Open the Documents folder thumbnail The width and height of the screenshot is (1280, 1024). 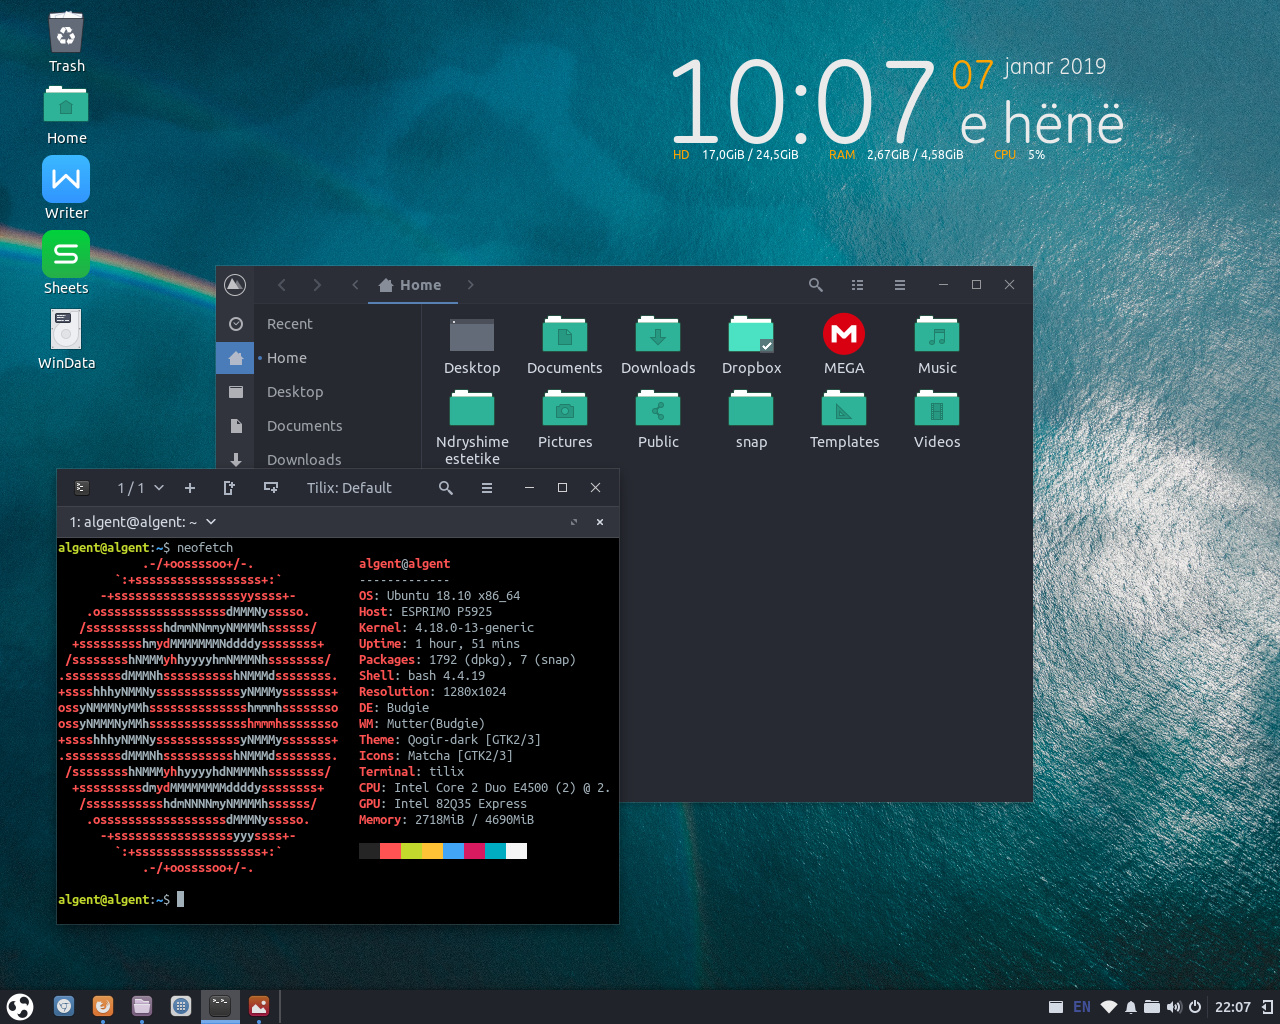point(564,334)
